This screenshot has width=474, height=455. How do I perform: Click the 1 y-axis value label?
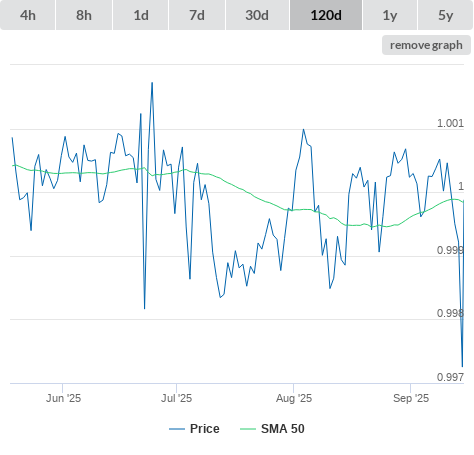click(461, 186)
